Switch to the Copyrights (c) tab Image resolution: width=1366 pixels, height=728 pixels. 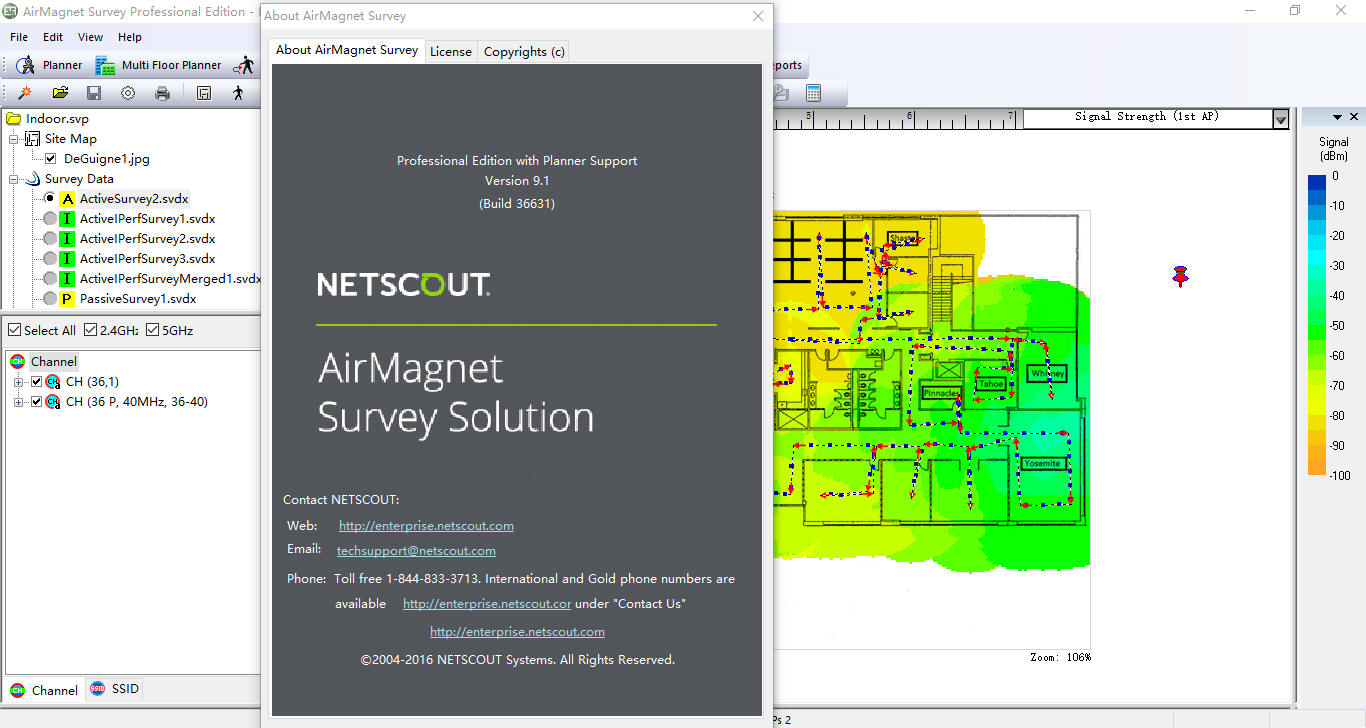click(x=524, y=51)
